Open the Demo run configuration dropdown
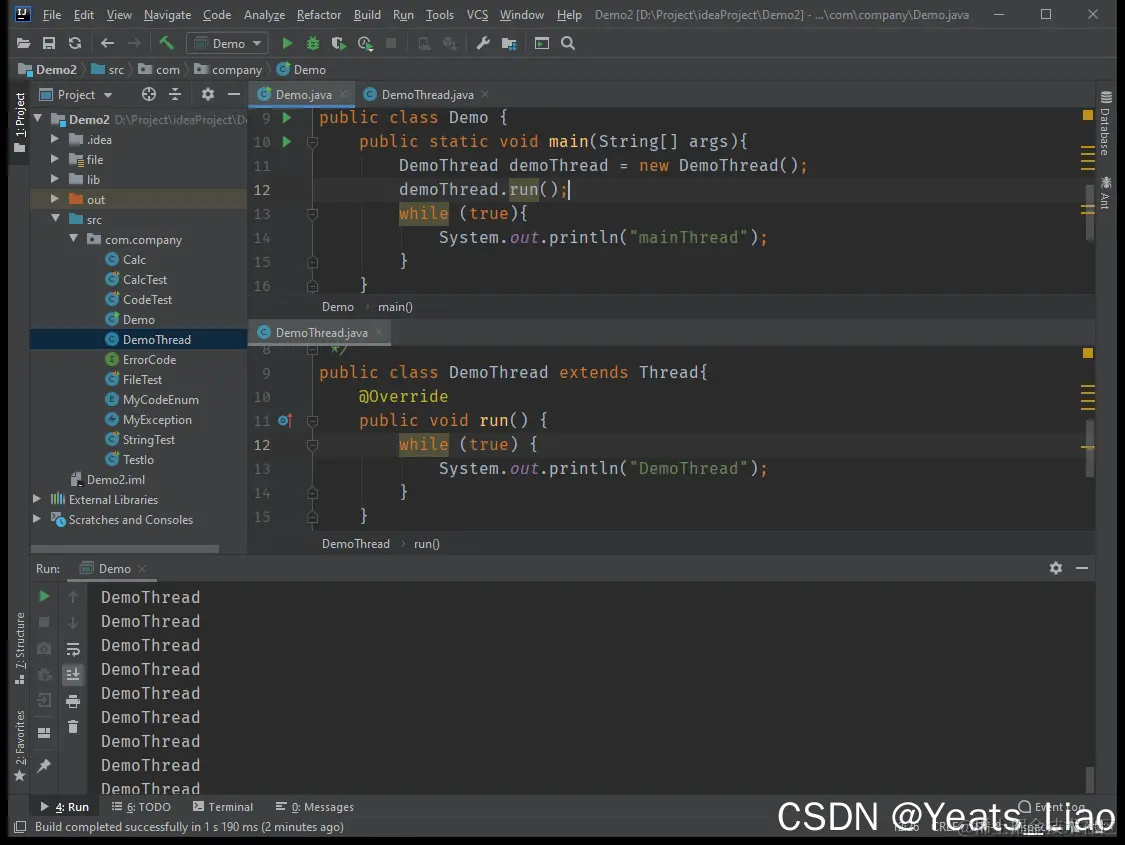Viewport: 1125px width, 845px height. click(x=227, y=44)
